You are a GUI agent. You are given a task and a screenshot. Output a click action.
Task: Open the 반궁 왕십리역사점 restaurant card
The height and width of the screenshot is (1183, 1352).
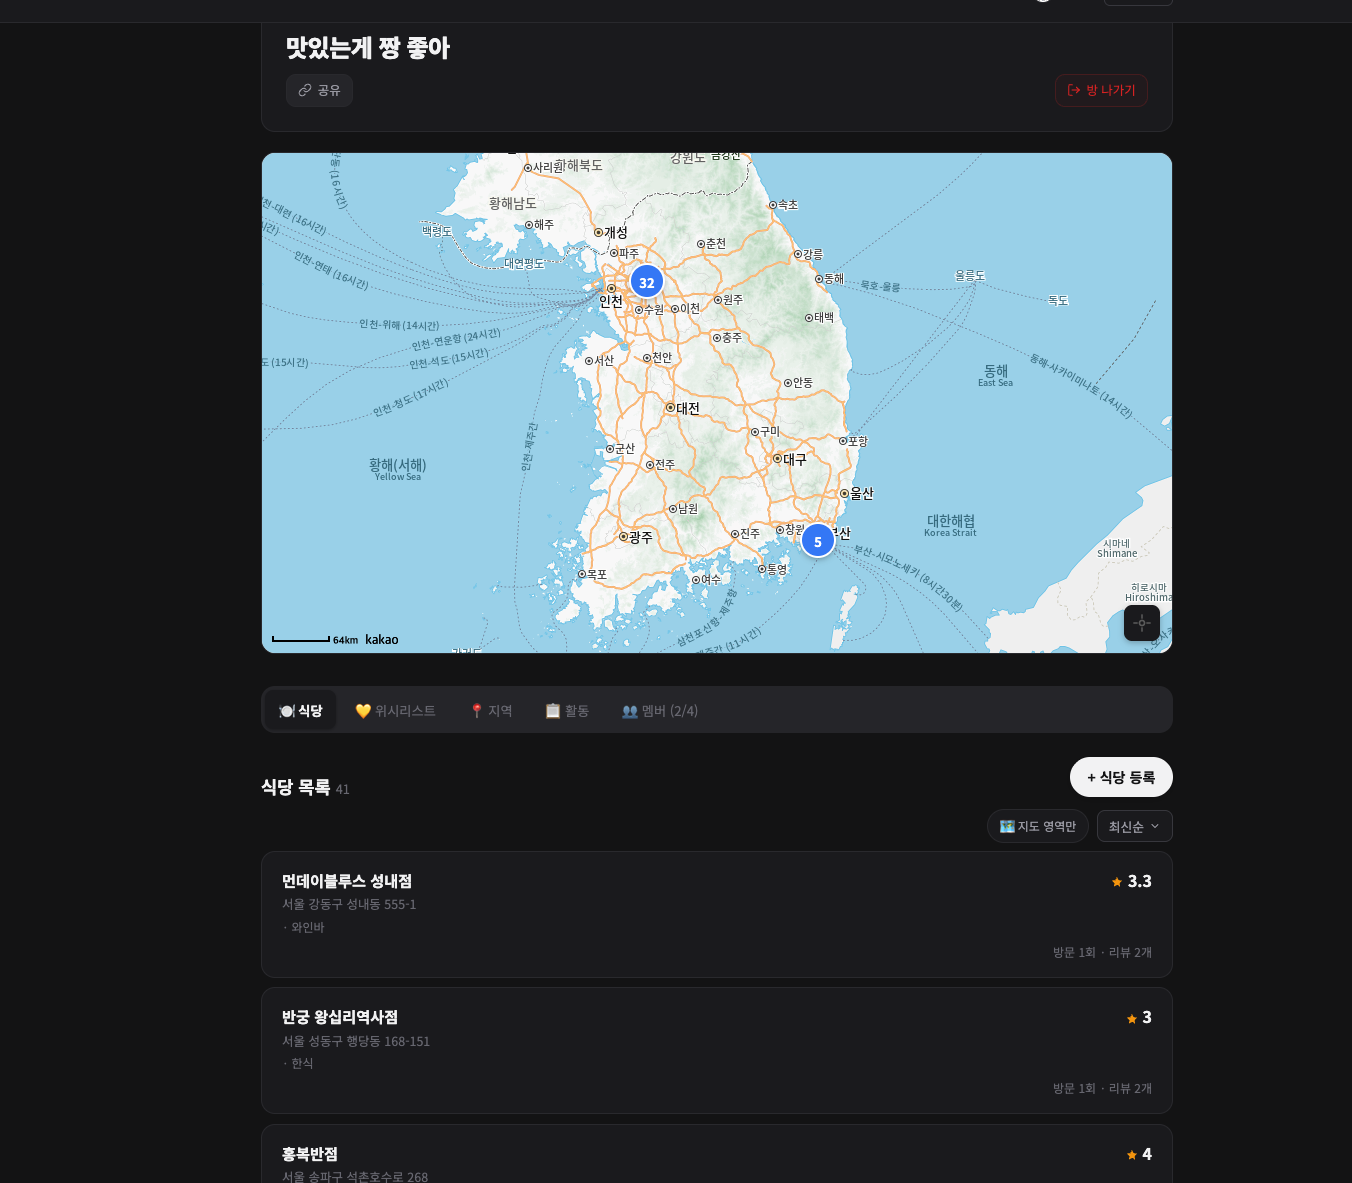(x=717, y=1050)
